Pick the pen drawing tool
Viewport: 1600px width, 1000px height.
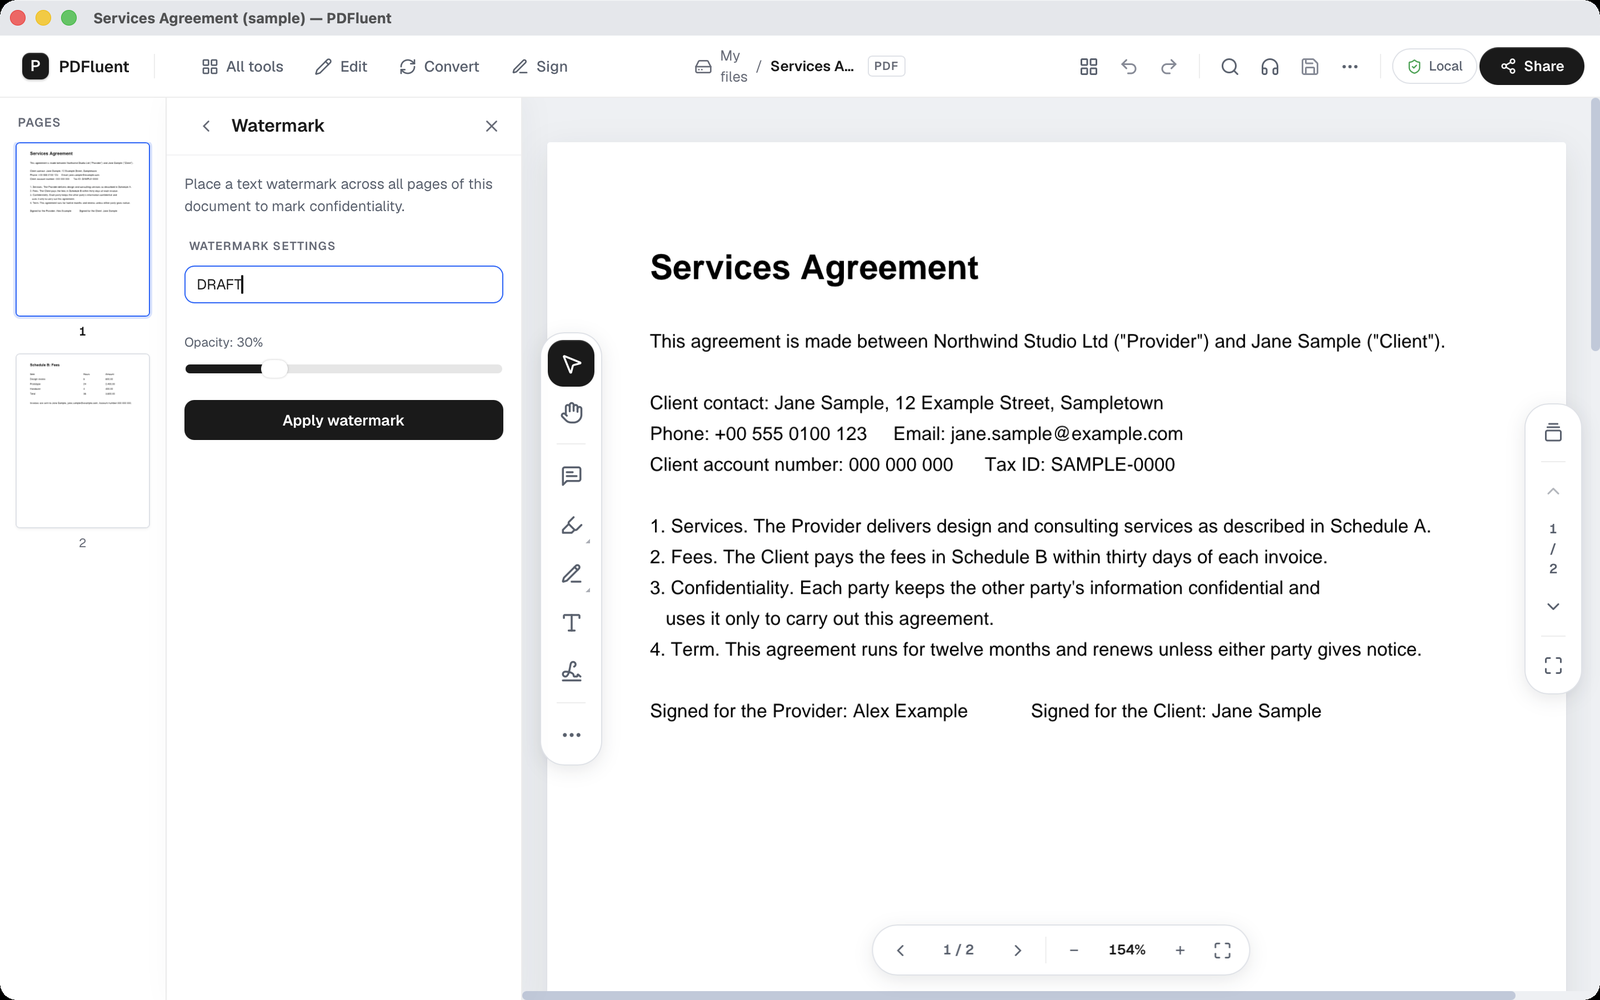(x=571, y=574)
